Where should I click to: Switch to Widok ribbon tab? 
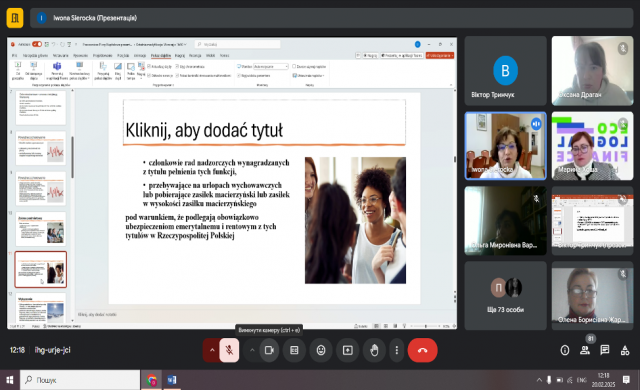coord(211,55)
